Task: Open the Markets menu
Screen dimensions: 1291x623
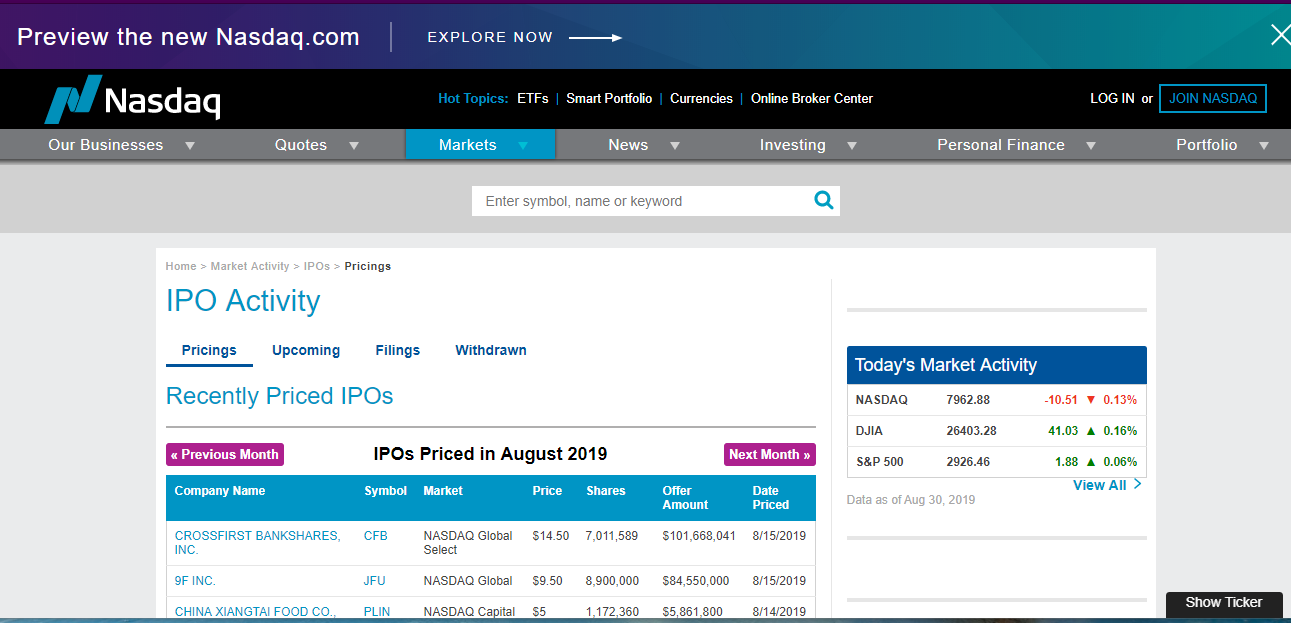Action: click(x=467, y=145)
